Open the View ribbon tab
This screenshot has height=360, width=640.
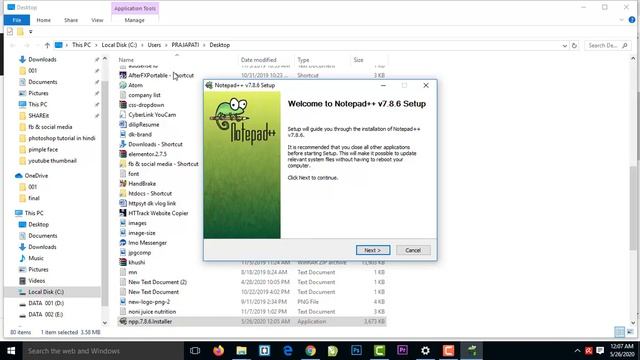click(97, 20)
